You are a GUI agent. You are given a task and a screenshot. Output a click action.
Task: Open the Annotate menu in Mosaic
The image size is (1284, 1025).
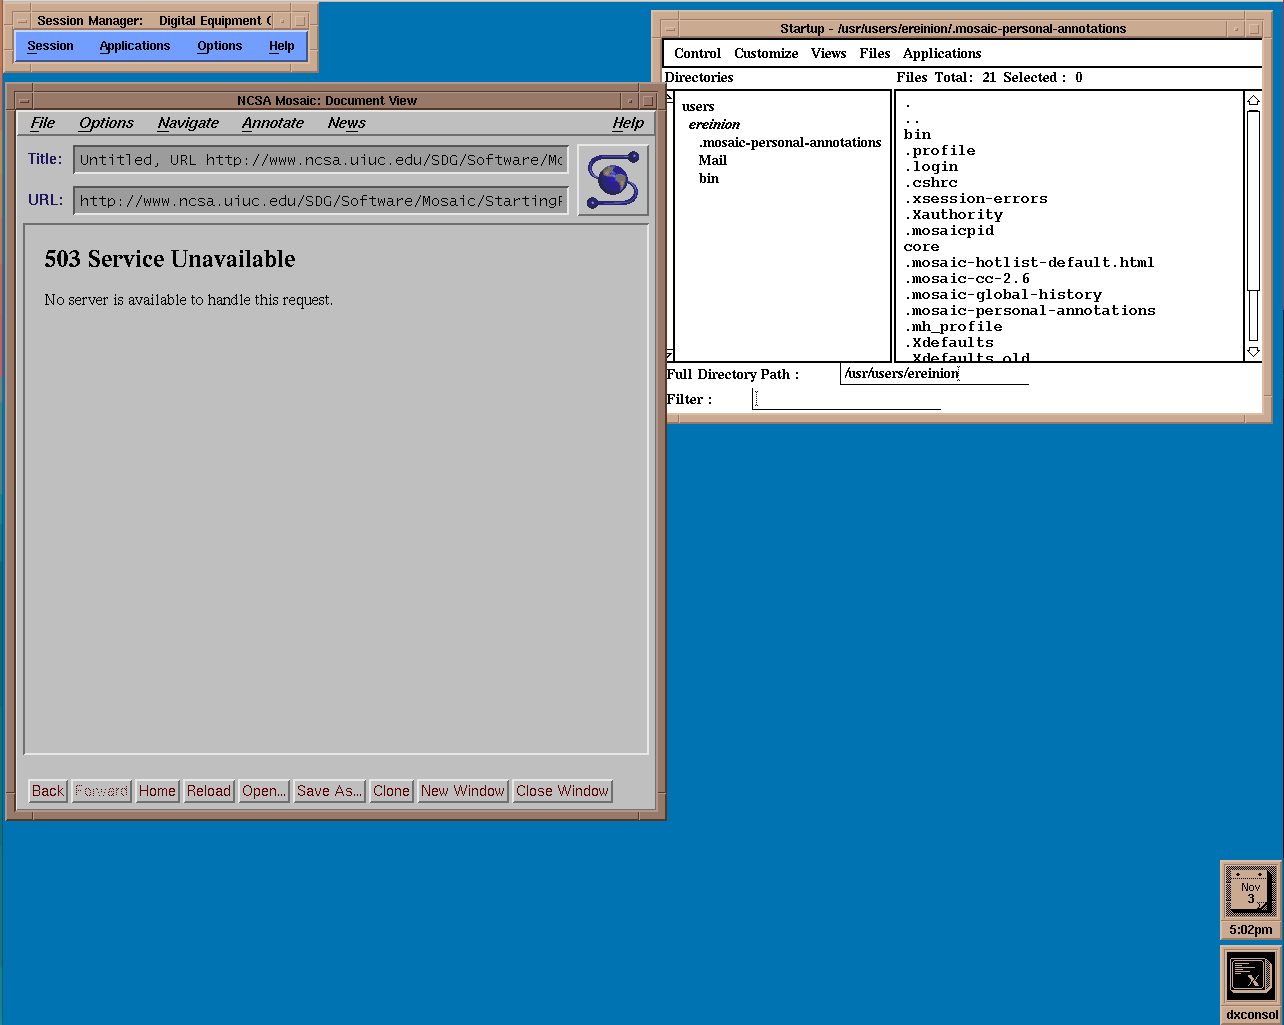(x=272, y=123)
